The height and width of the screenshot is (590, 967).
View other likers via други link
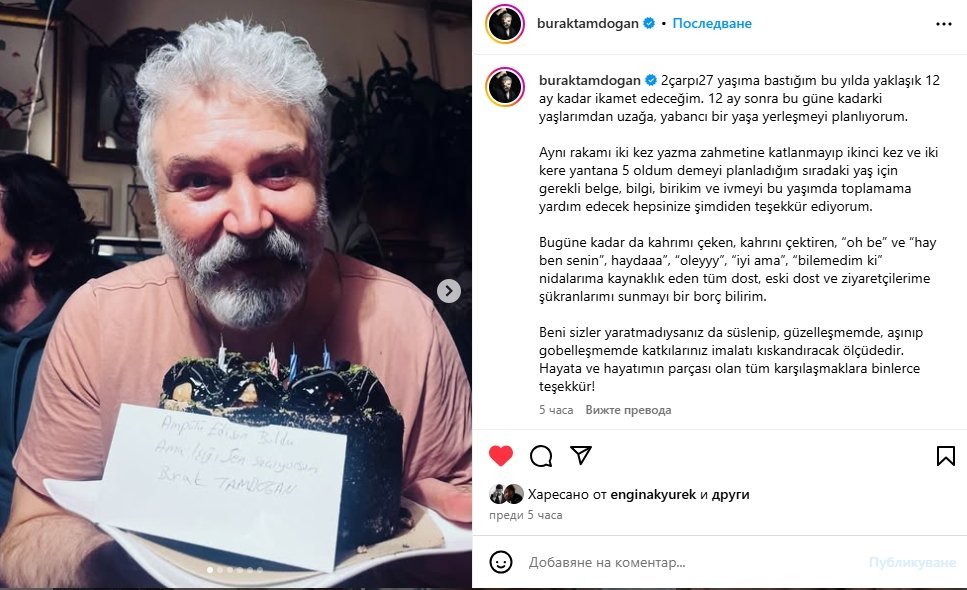(x=730, y=494)
